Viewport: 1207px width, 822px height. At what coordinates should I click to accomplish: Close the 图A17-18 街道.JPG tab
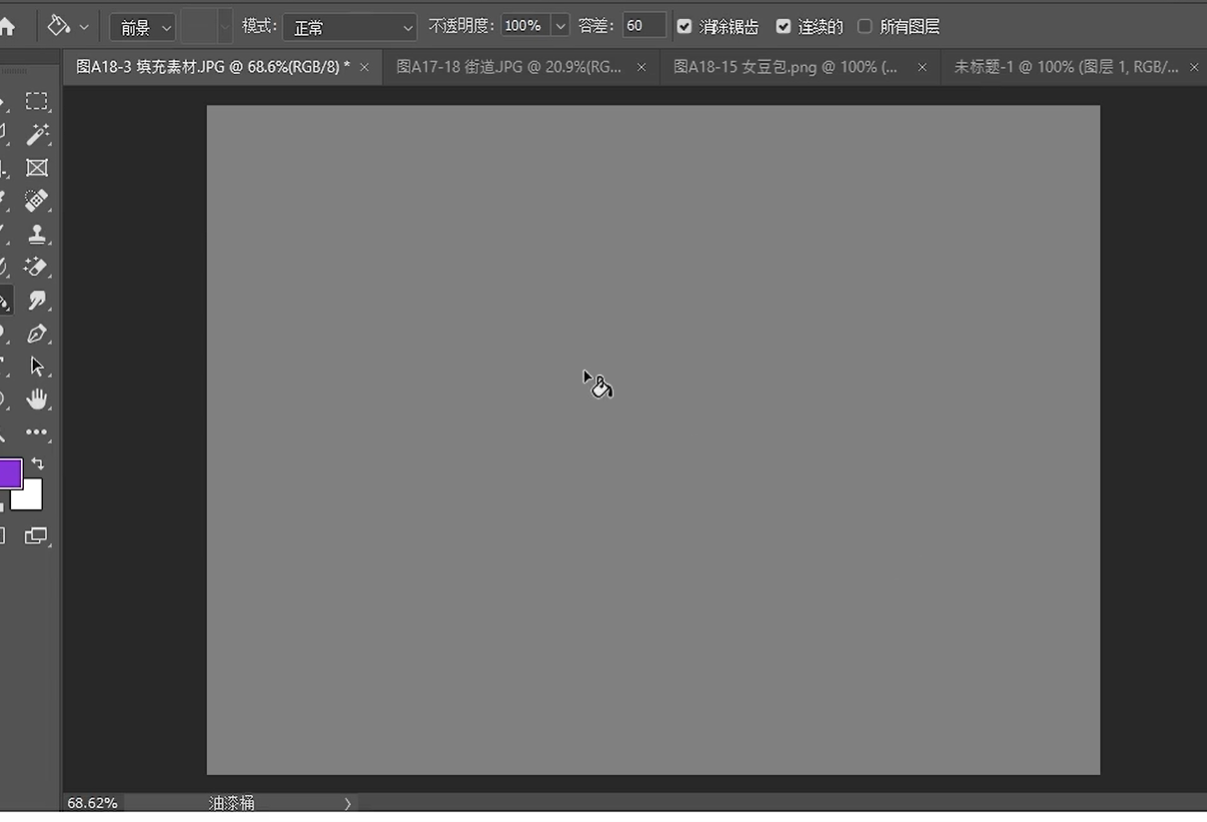(641, 67)
